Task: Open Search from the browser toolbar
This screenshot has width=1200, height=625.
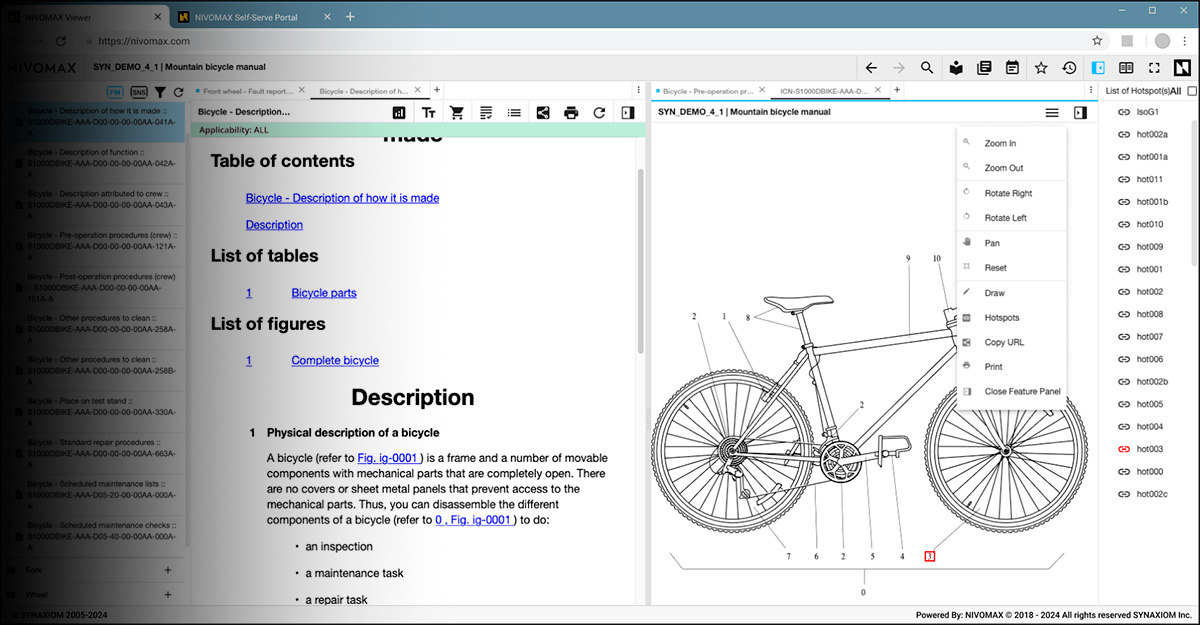Action: [926, 68]
